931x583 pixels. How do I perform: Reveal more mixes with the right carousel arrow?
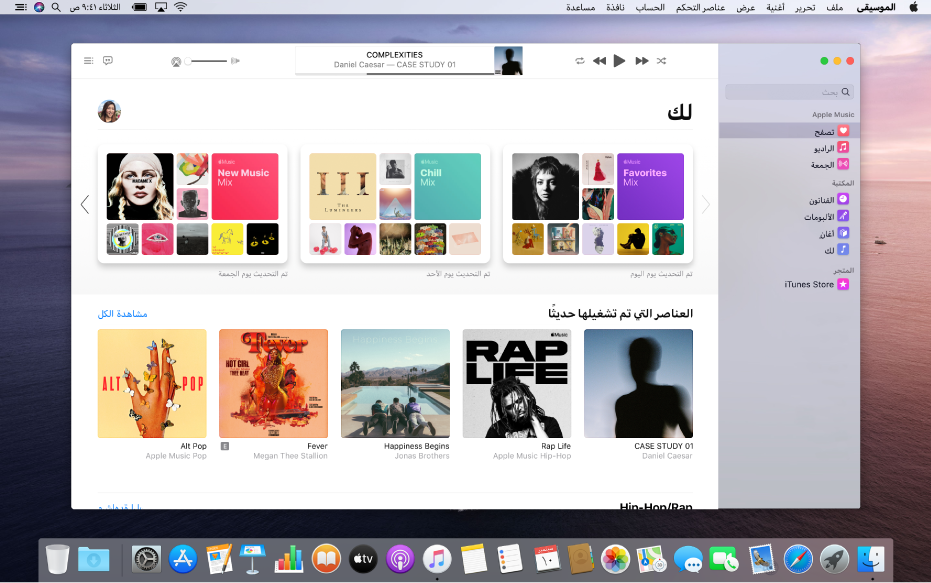click(x=705, y=204)
